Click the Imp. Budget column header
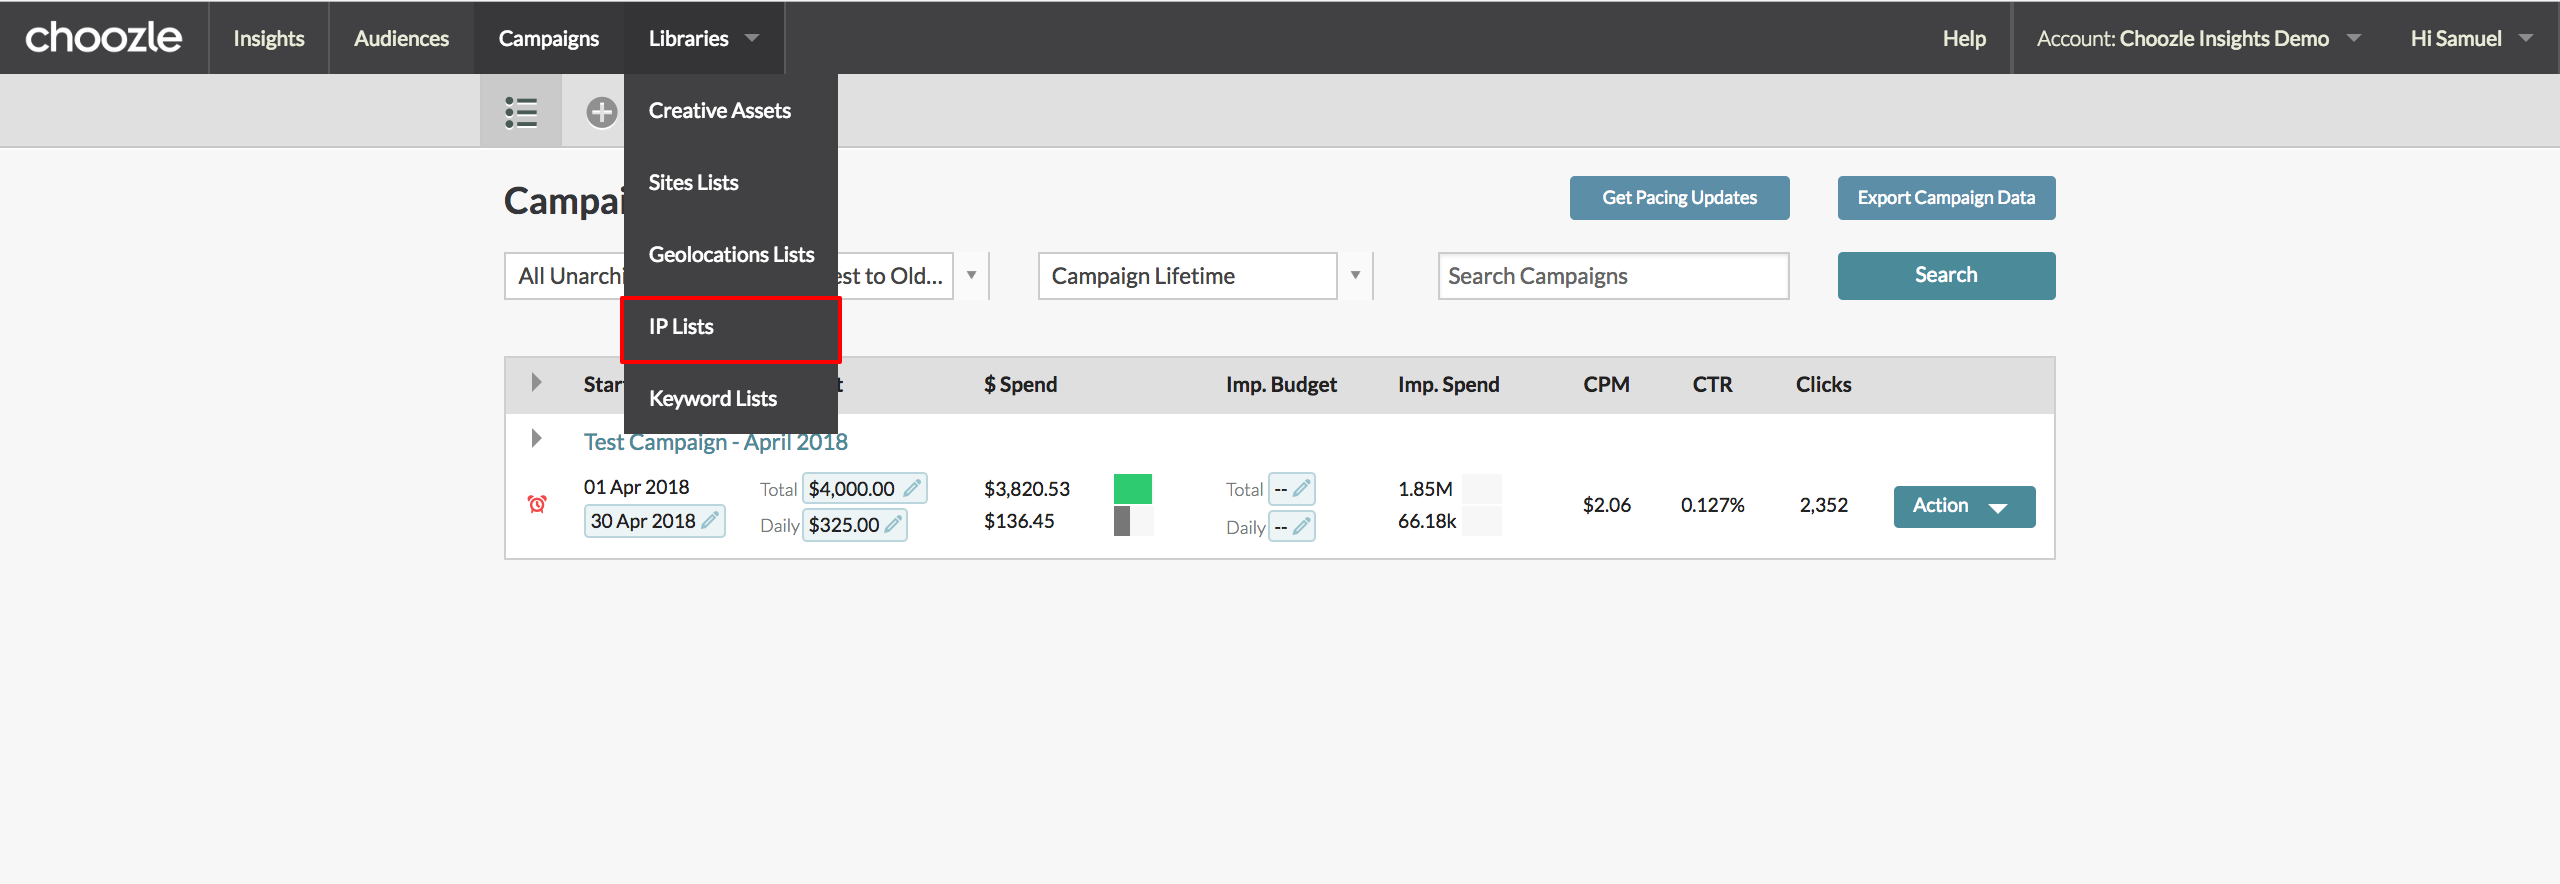Image resolution: width=2560 pixels, height=884 pixels. tap(1281, 385)
